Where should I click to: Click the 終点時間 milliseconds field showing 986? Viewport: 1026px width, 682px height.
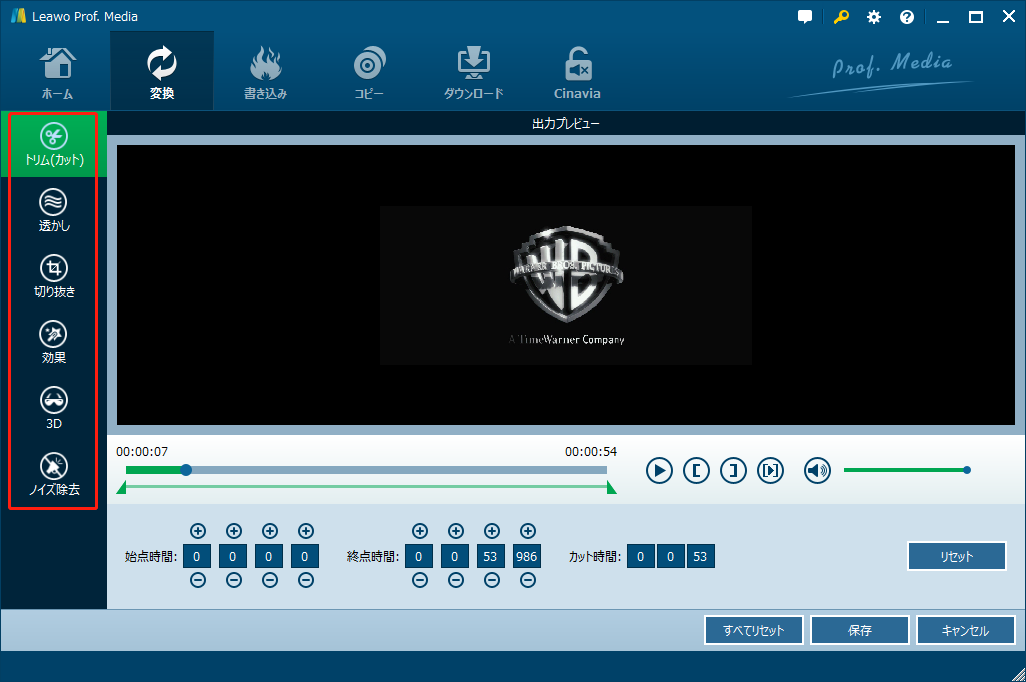point(526,556)
